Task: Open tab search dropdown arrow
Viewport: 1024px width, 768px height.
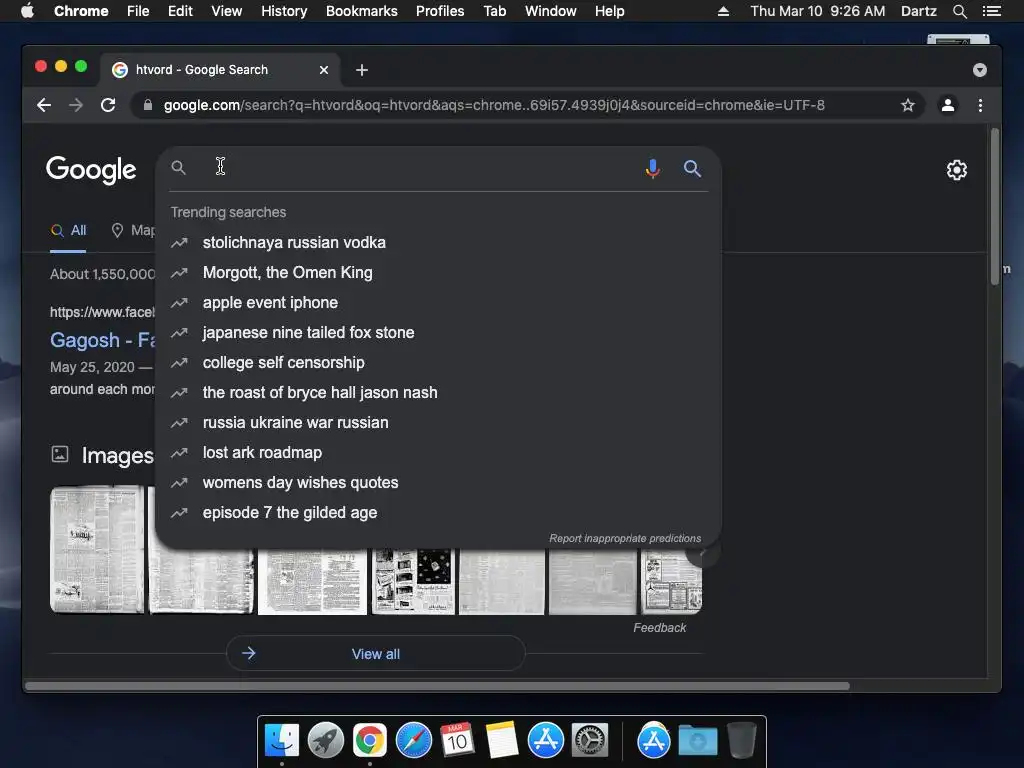Action: pos(980,70)
